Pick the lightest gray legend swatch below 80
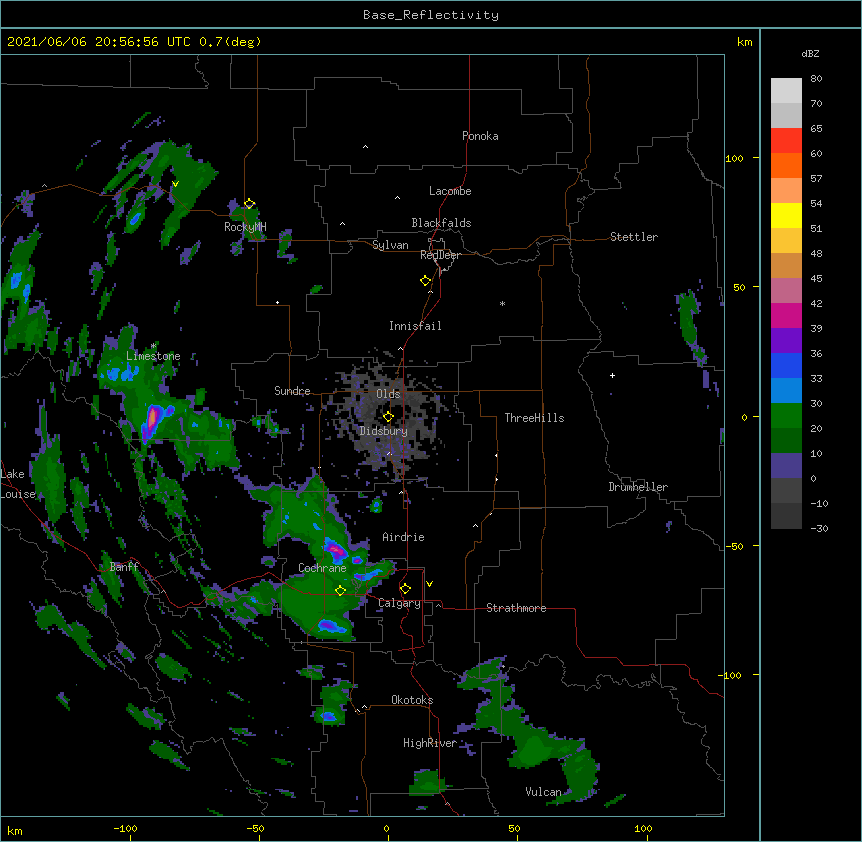 click(786, 91)
